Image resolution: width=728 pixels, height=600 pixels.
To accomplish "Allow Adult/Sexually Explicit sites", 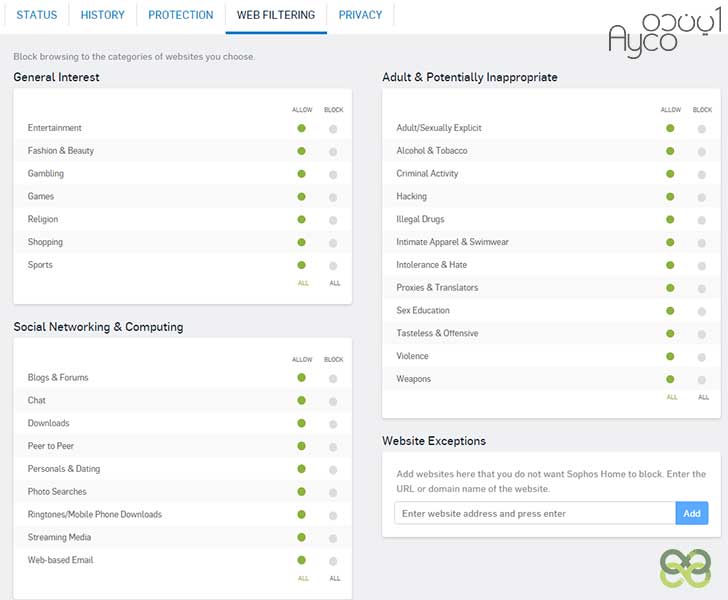I will [670, 128].
